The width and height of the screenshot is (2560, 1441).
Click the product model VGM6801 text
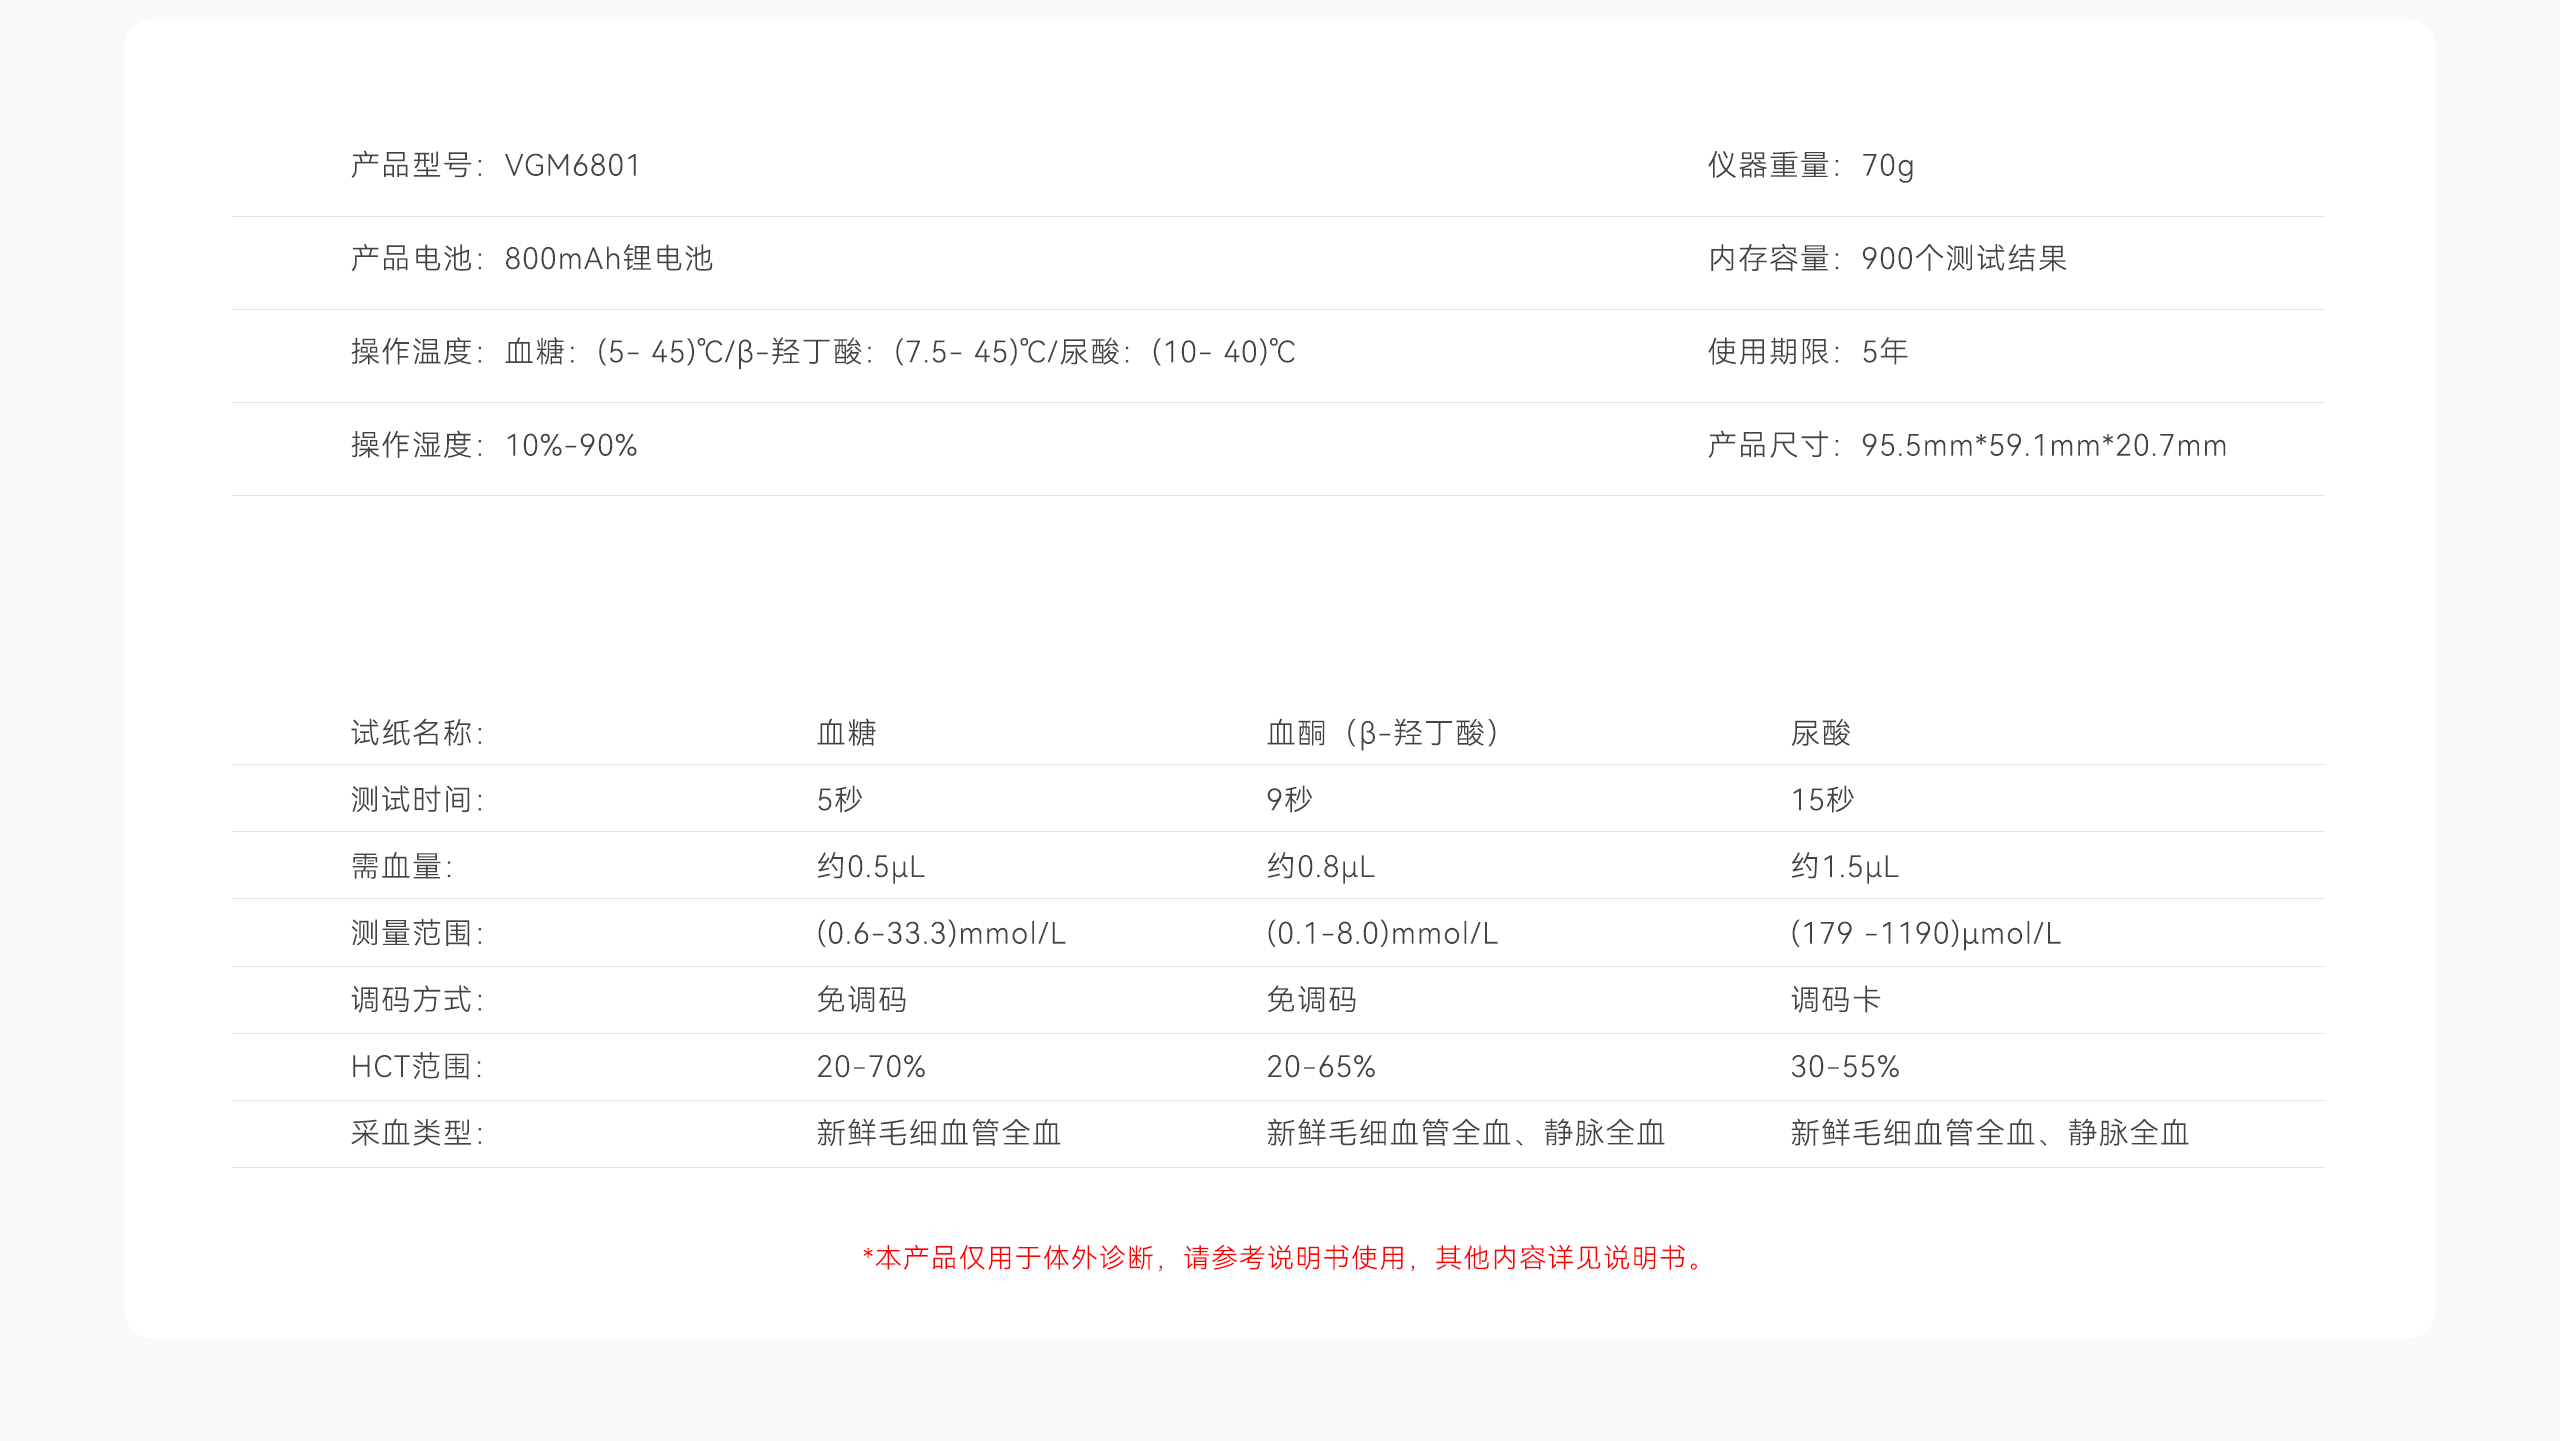572,165
